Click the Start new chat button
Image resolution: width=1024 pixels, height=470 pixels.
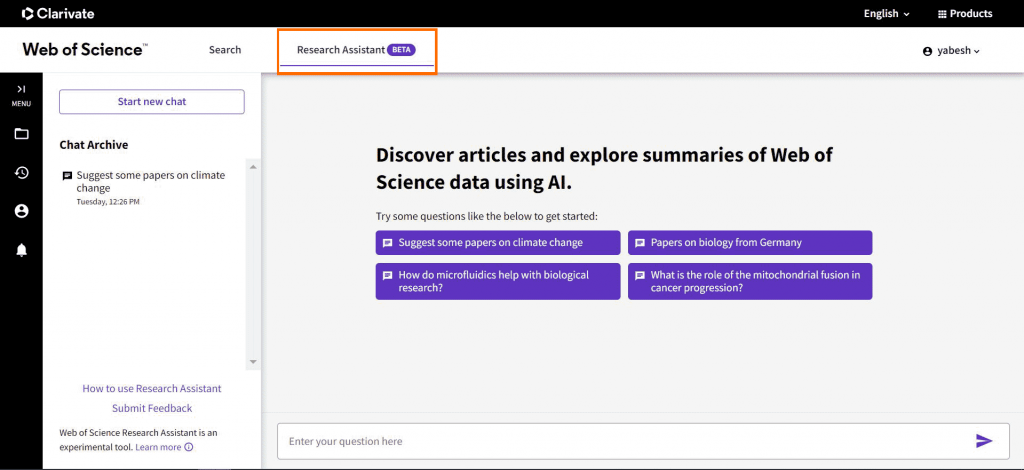(152, 102)
